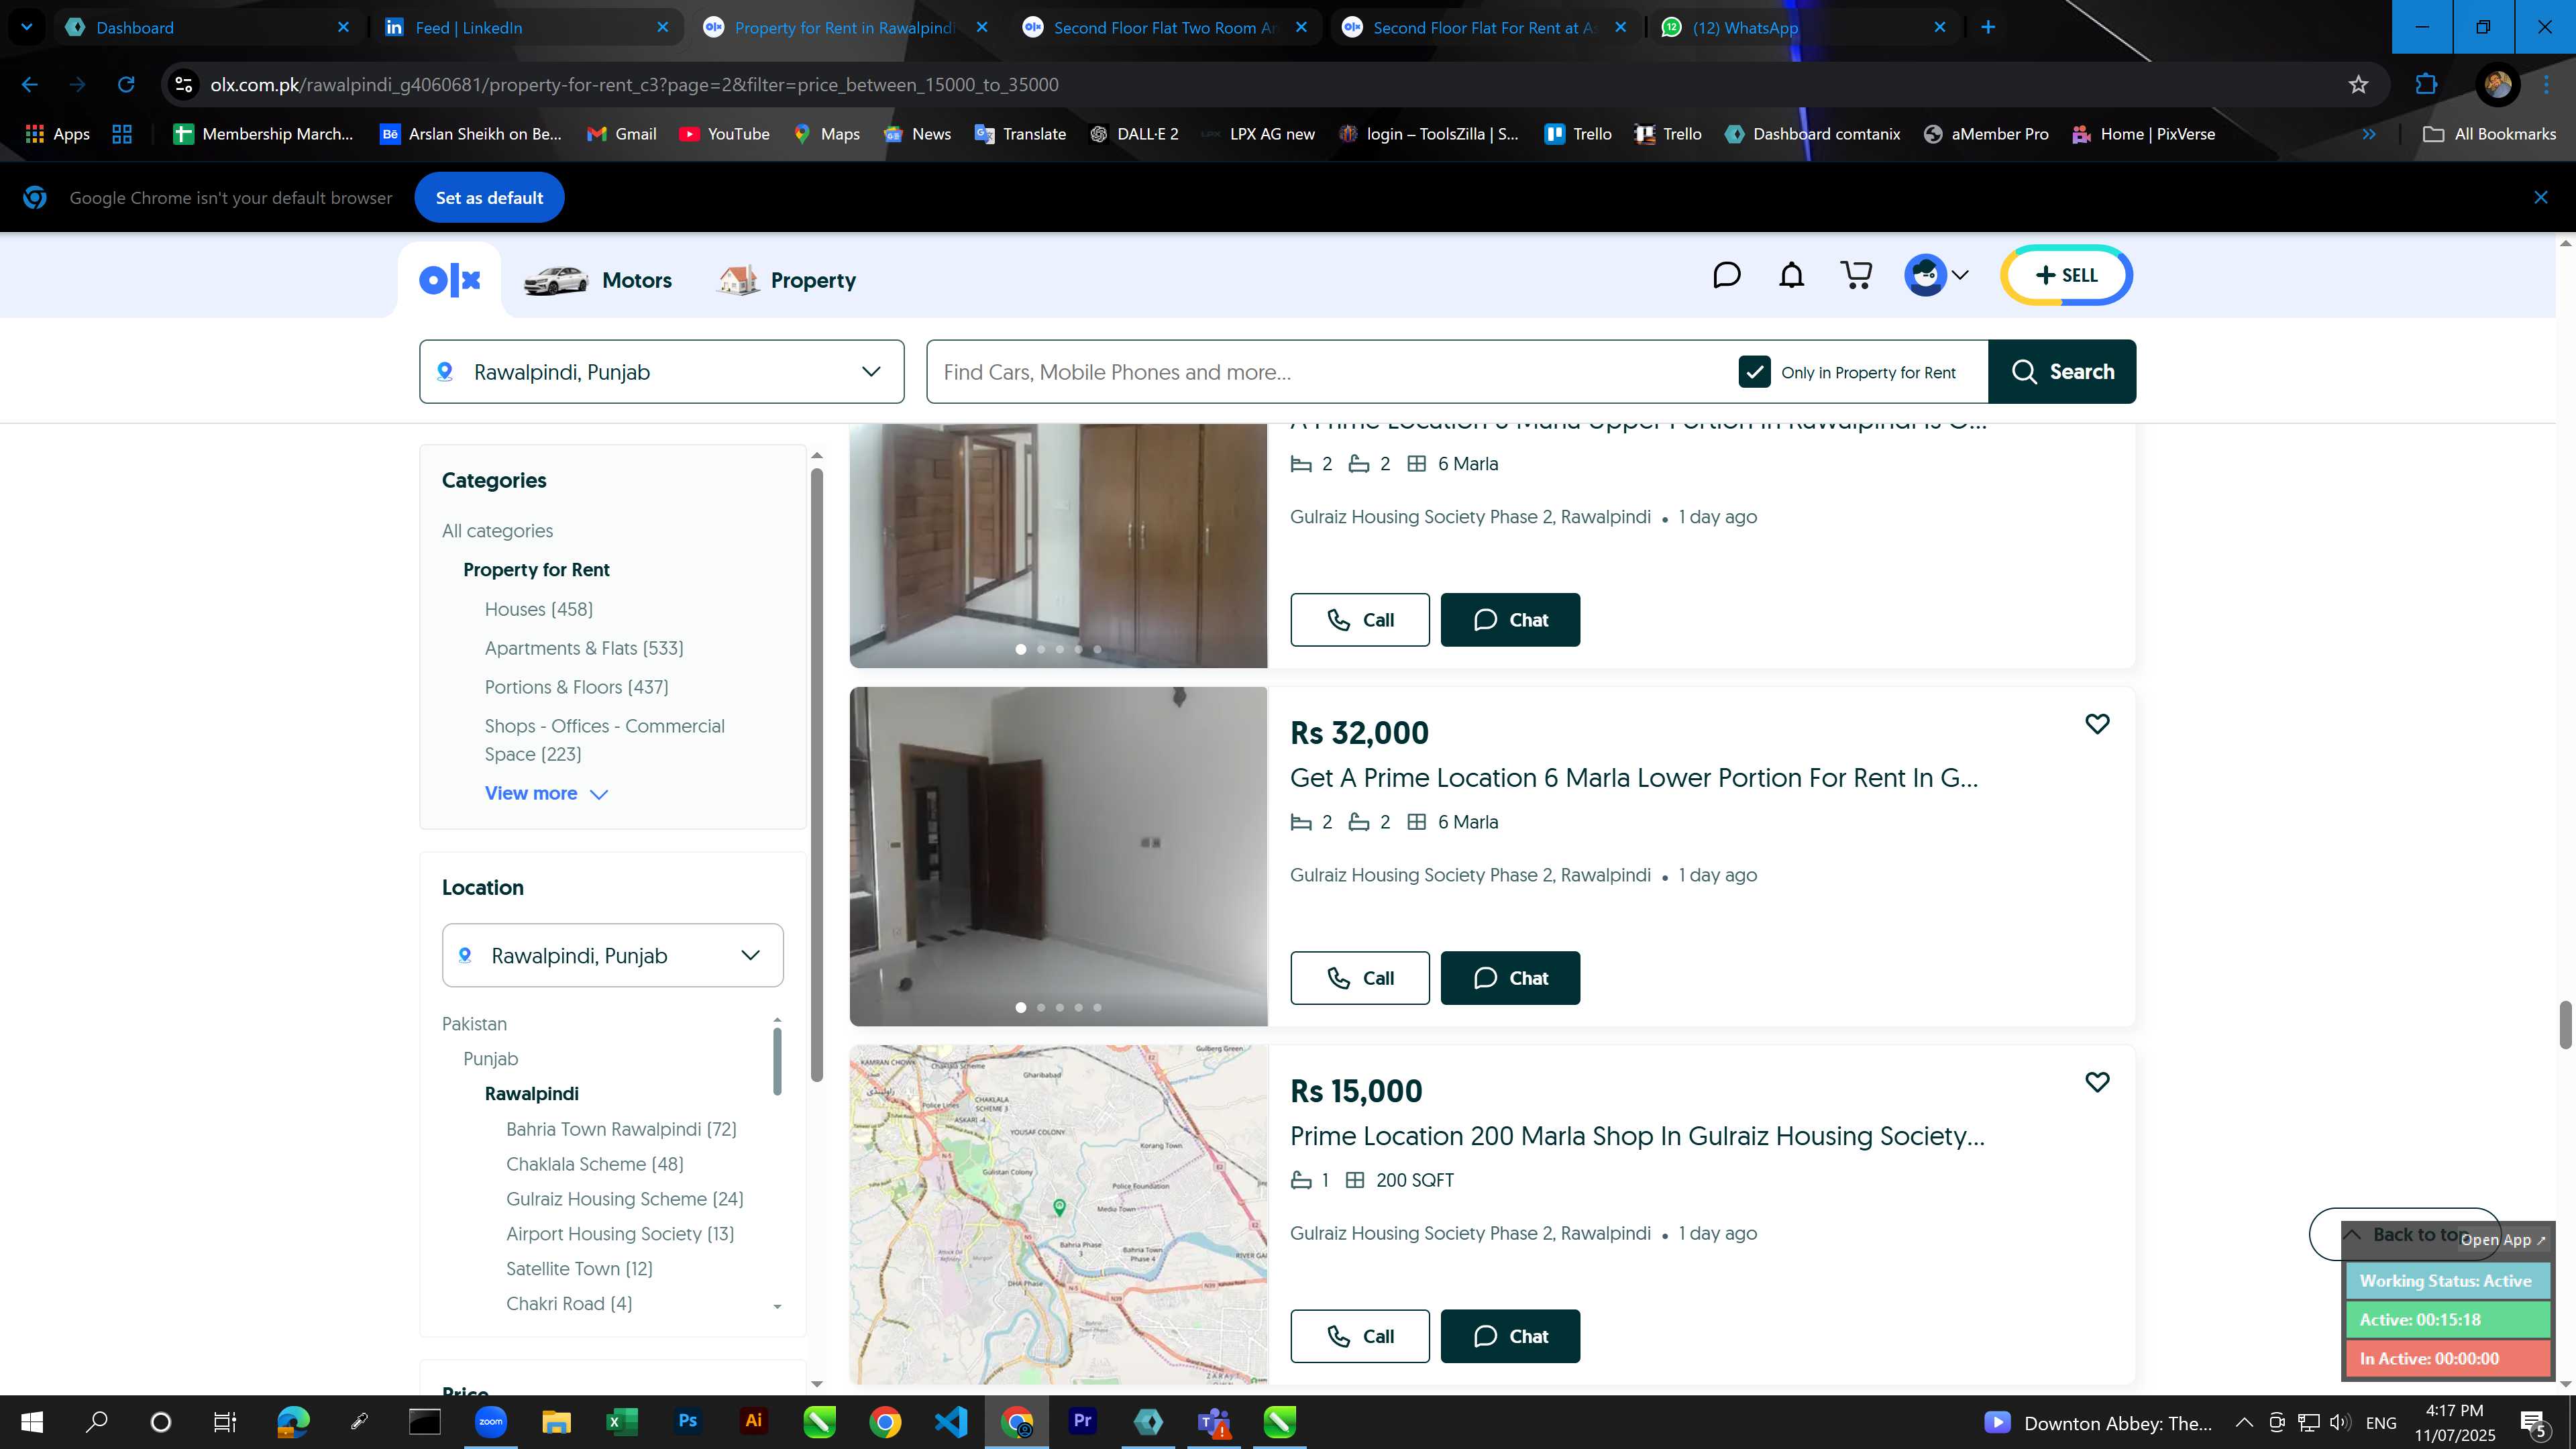The width and height of the screenshot is (2576, 1449).
Task: Open the OLX chat messages icon
Action: coord(1726,275)
